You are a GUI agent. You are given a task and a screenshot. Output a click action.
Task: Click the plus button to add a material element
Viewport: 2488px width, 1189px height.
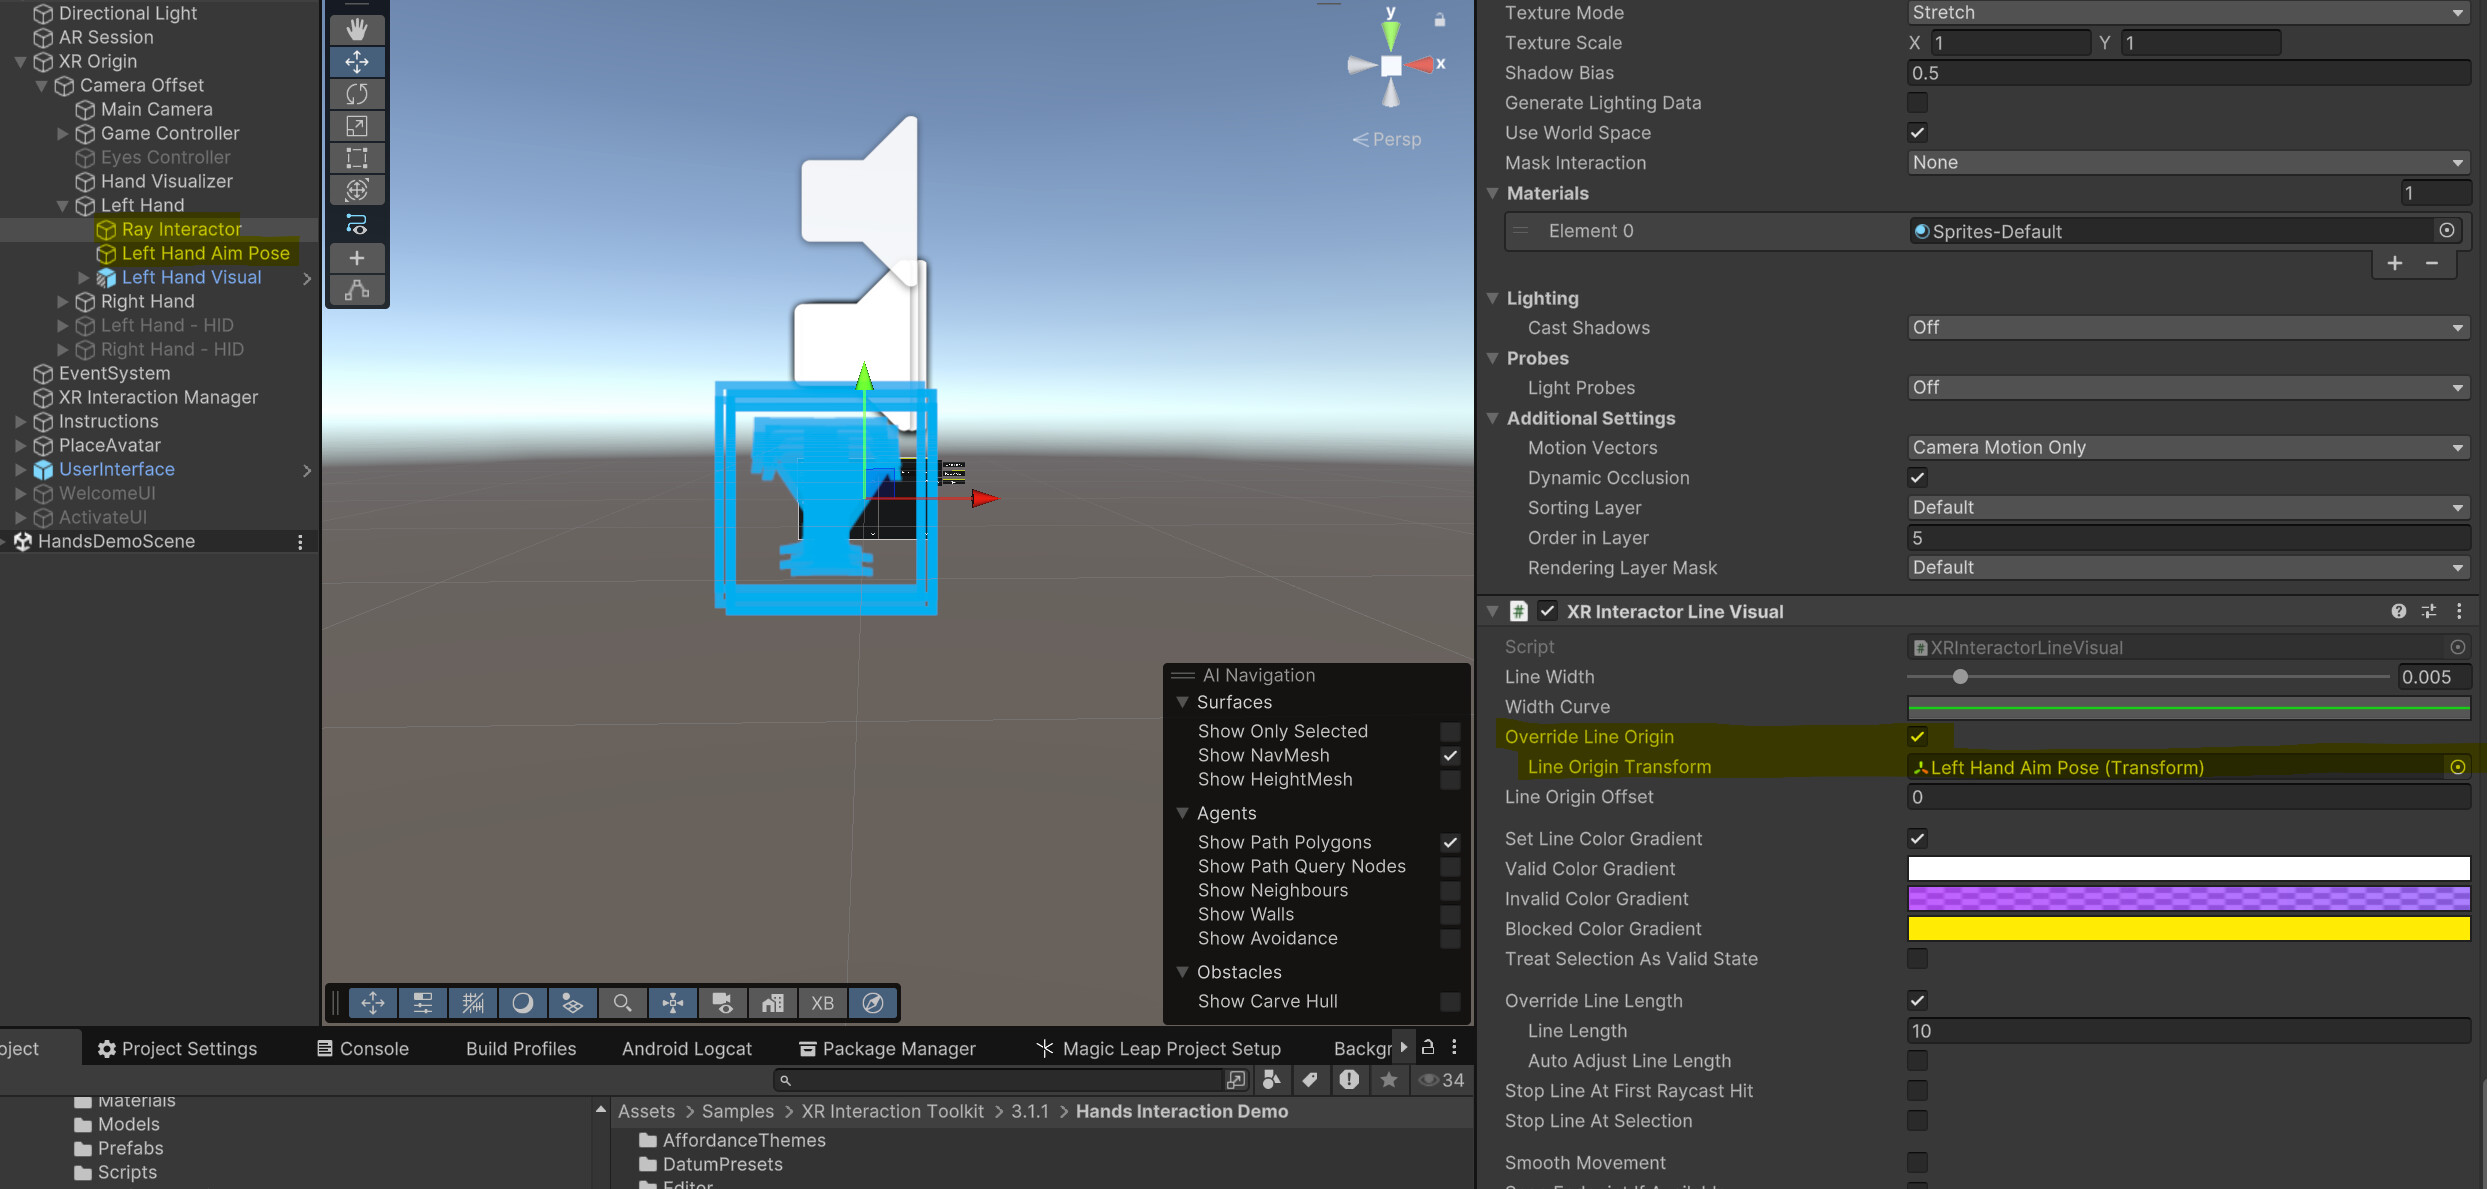click(x=2395, y=263)
